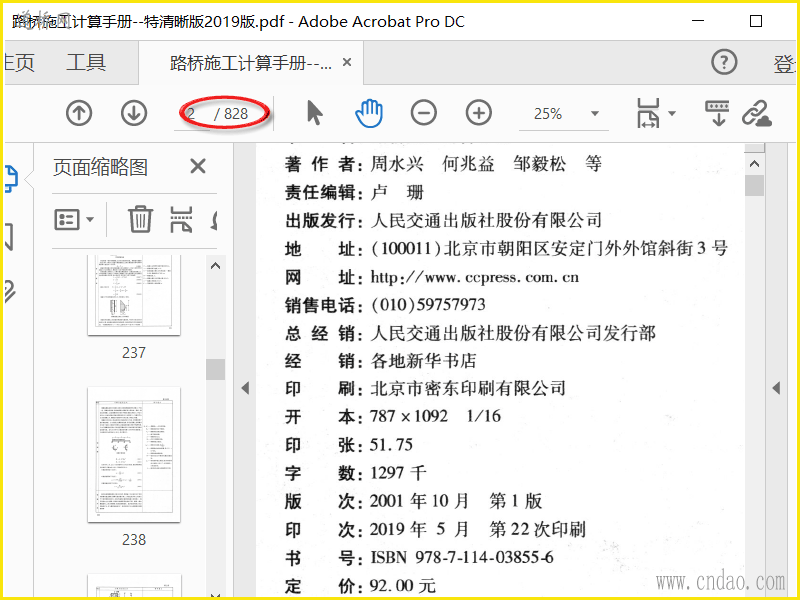Select the page 238 thumbnail
The width and height of the screenshot is (800, 600).
(x=134, y=455)
